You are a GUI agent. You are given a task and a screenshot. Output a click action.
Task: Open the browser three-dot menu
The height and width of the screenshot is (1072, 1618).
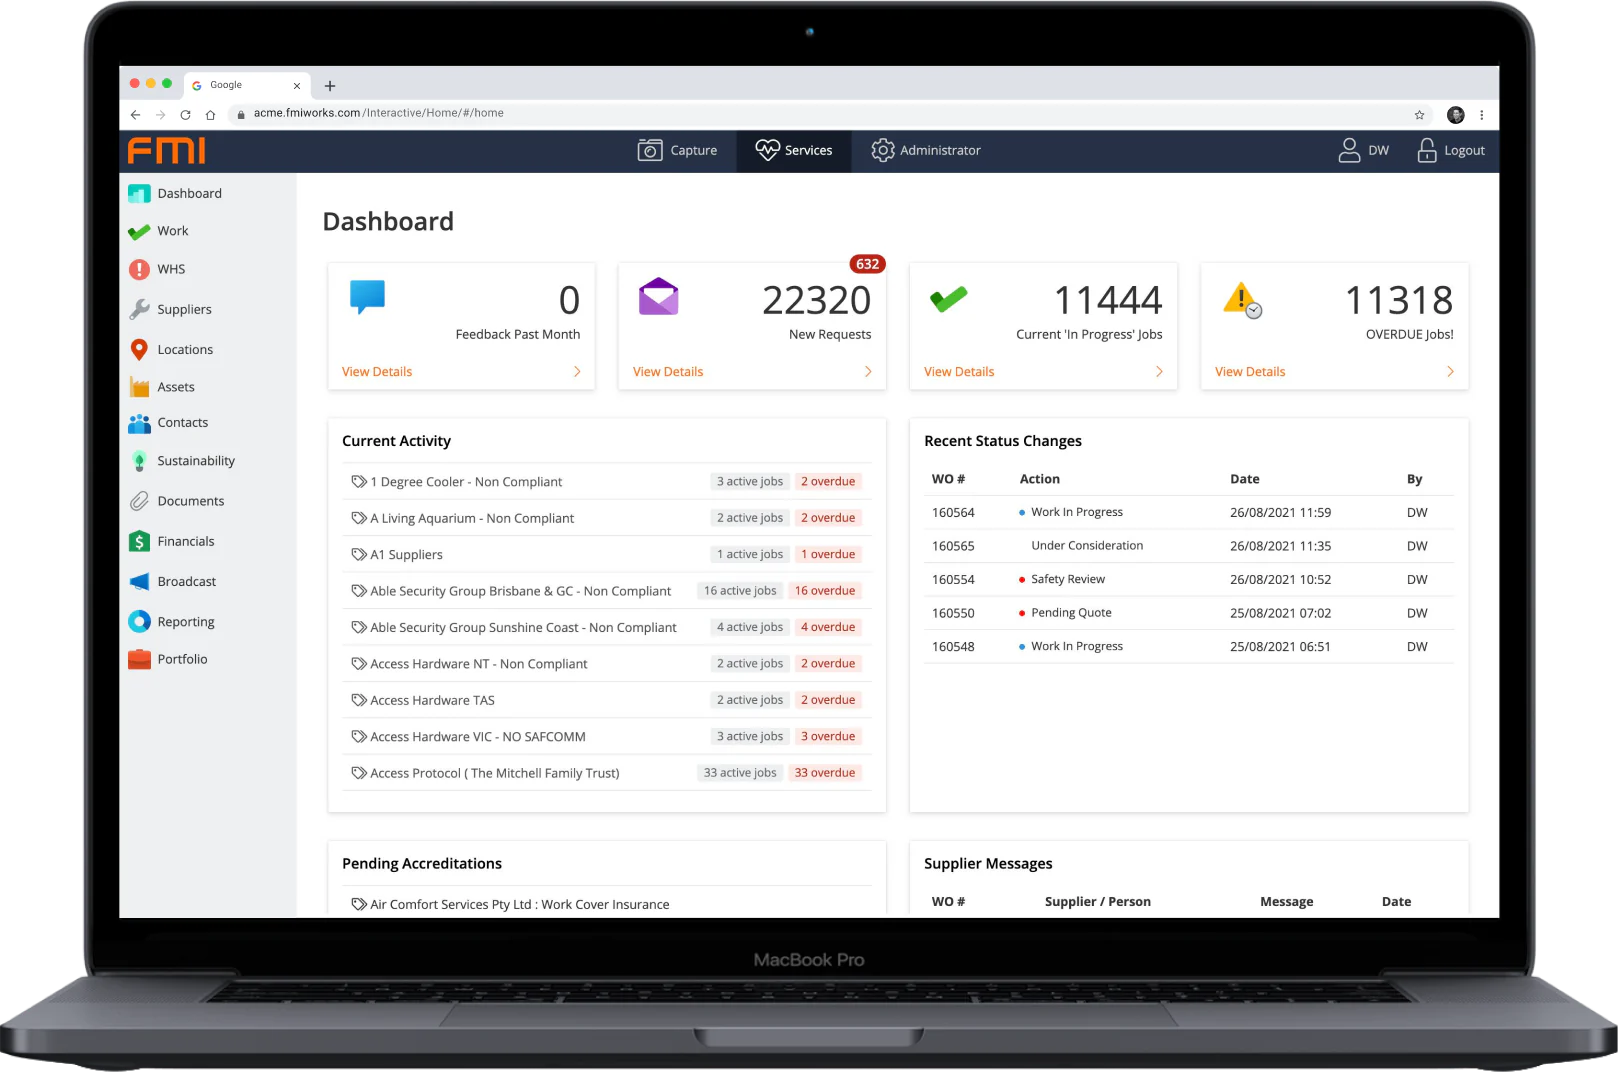[x=1481, y=114]
